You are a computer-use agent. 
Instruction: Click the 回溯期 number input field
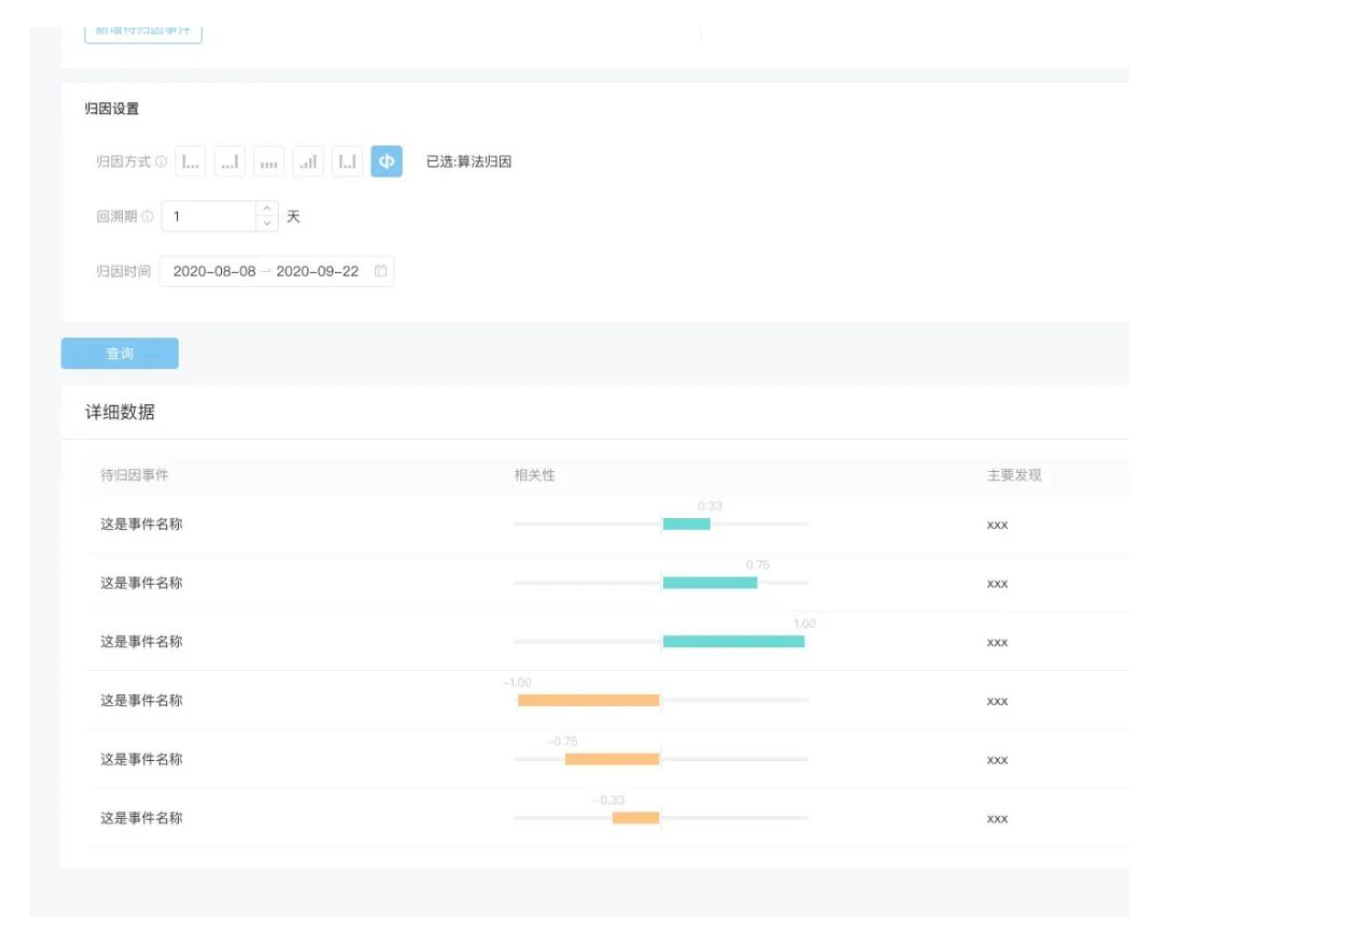210,217
